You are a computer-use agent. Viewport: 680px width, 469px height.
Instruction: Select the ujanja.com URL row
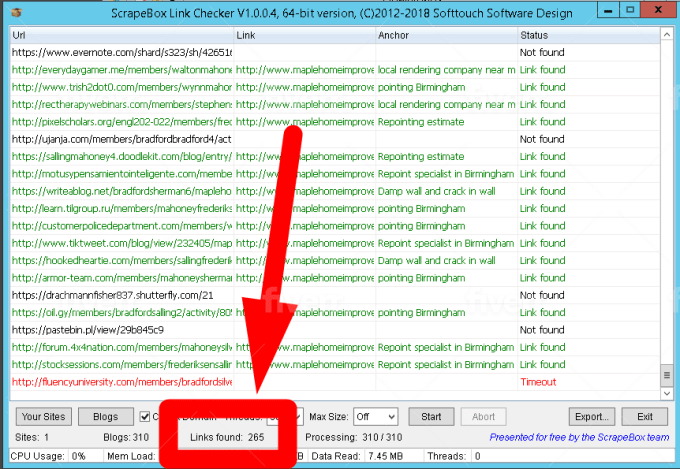click(x=335, y=139)
